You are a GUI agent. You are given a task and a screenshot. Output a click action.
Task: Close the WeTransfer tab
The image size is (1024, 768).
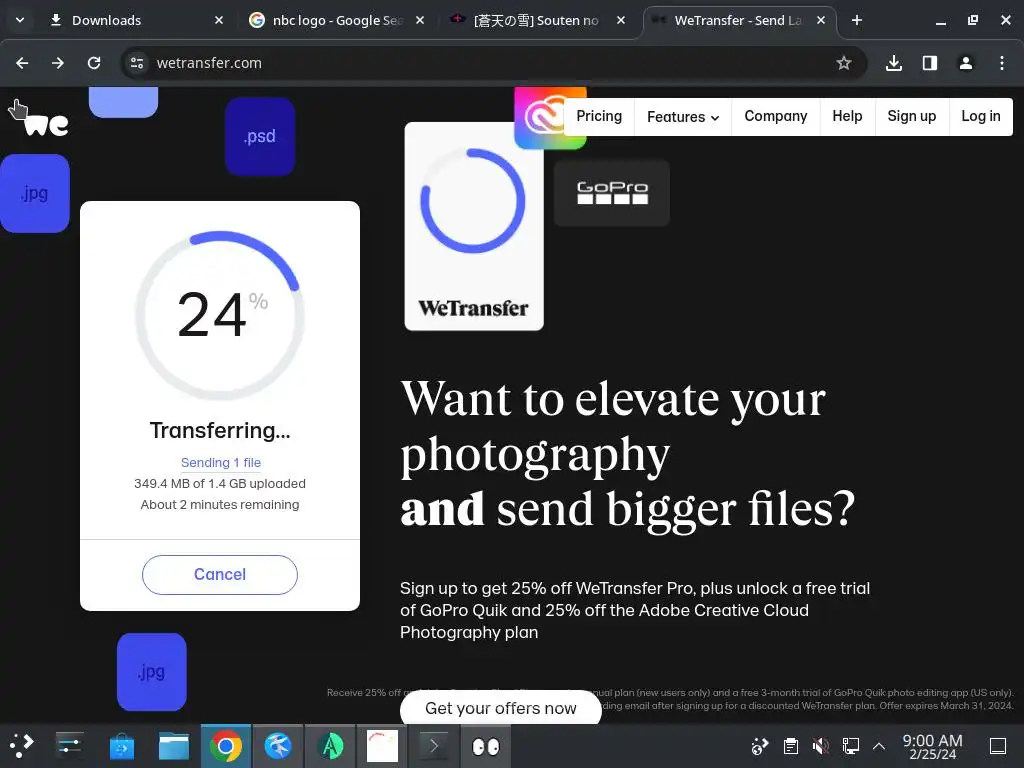click(x=821, y=20)
